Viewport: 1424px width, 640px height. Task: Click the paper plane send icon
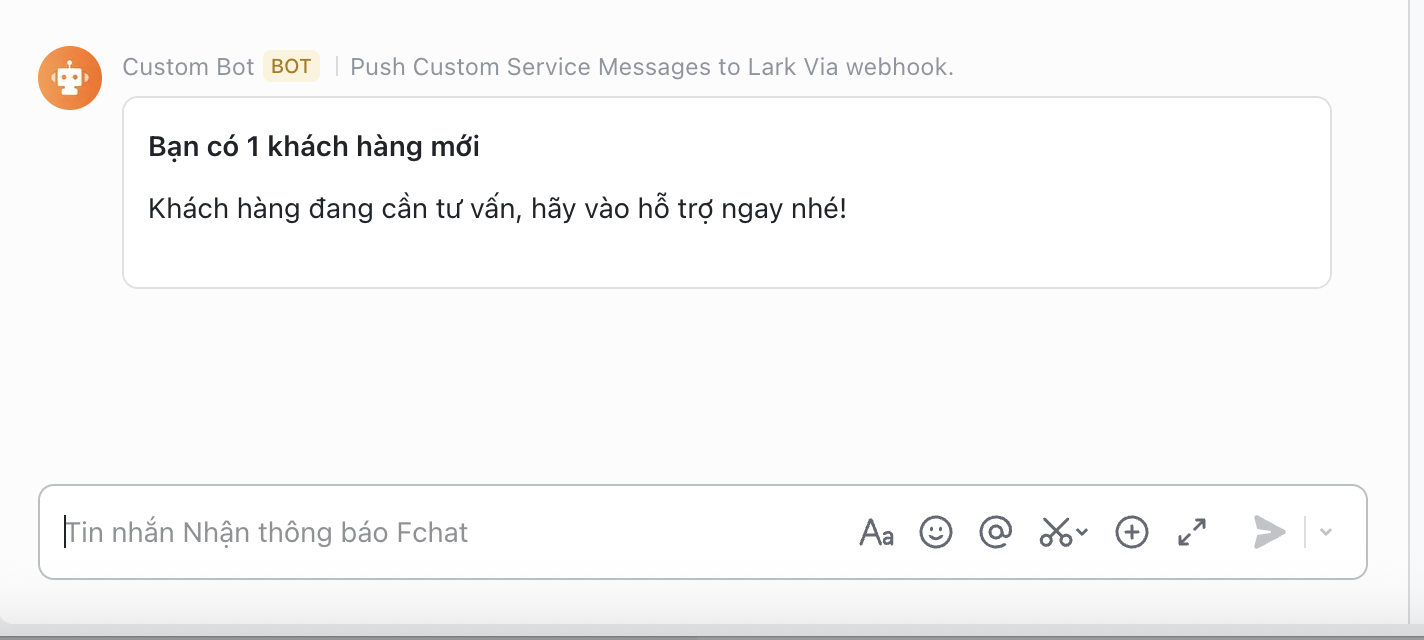(x=1269, y=532)
